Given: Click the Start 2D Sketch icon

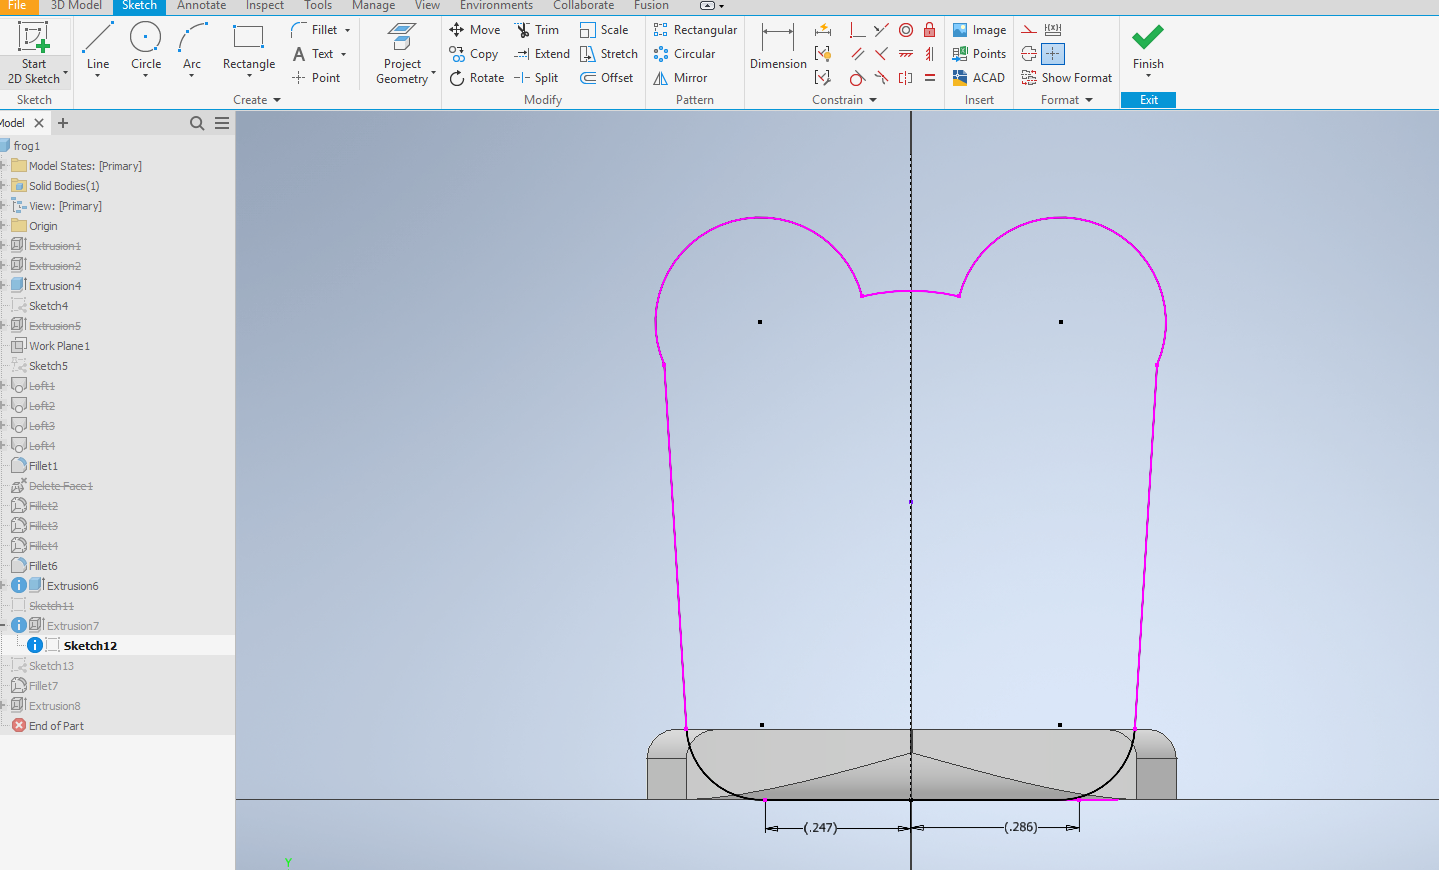Looking at the screenshot, I should (x=34, y=38).
